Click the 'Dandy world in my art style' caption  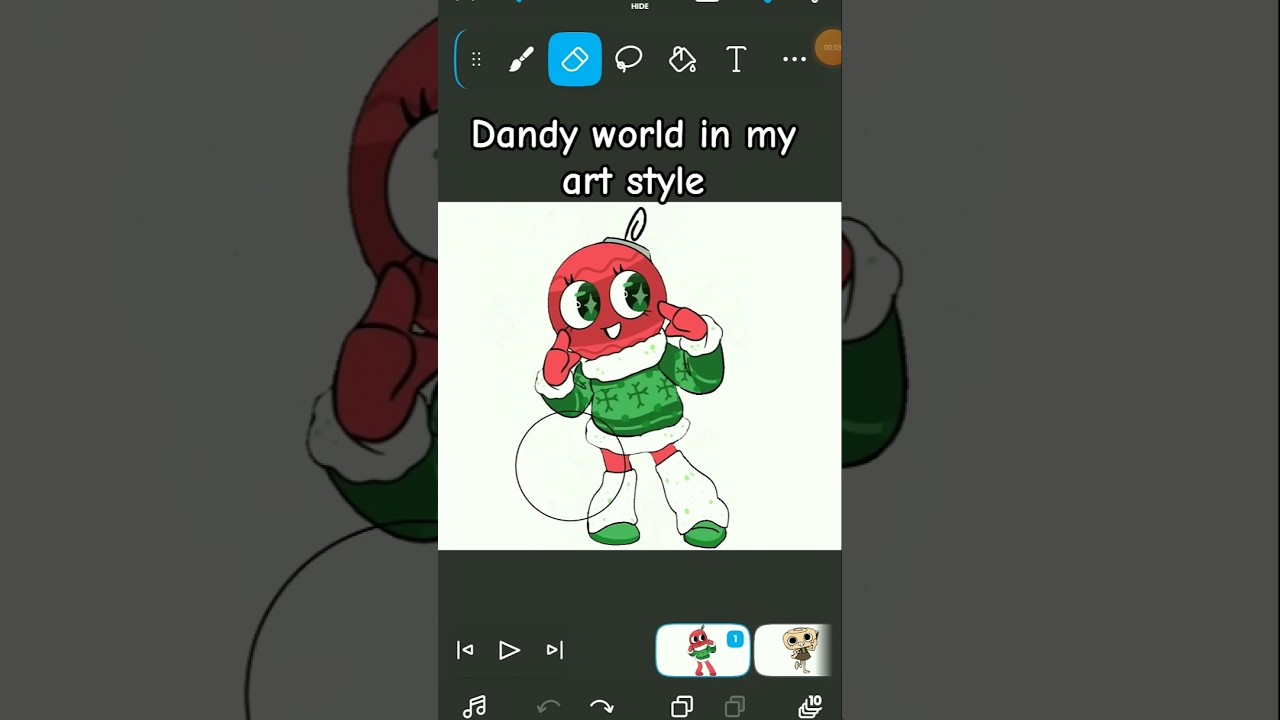(x=634, y=158)
